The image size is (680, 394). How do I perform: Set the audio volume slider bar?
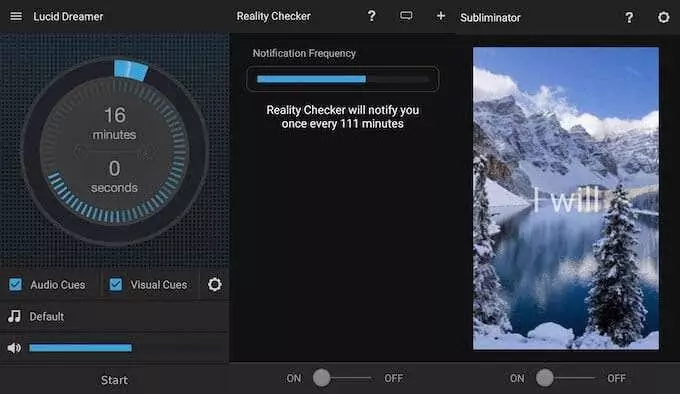[x=125, y=348]
